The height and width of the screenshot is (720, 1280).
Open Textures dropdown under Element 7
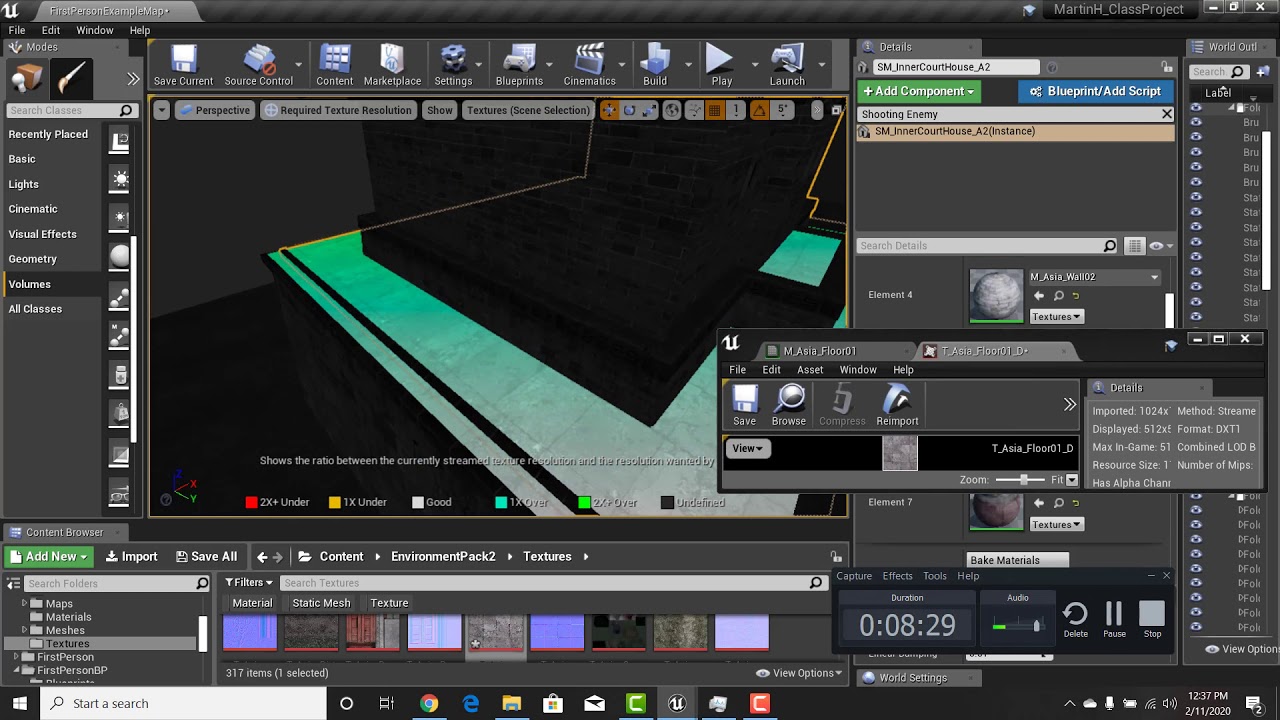click(1056, 525)
